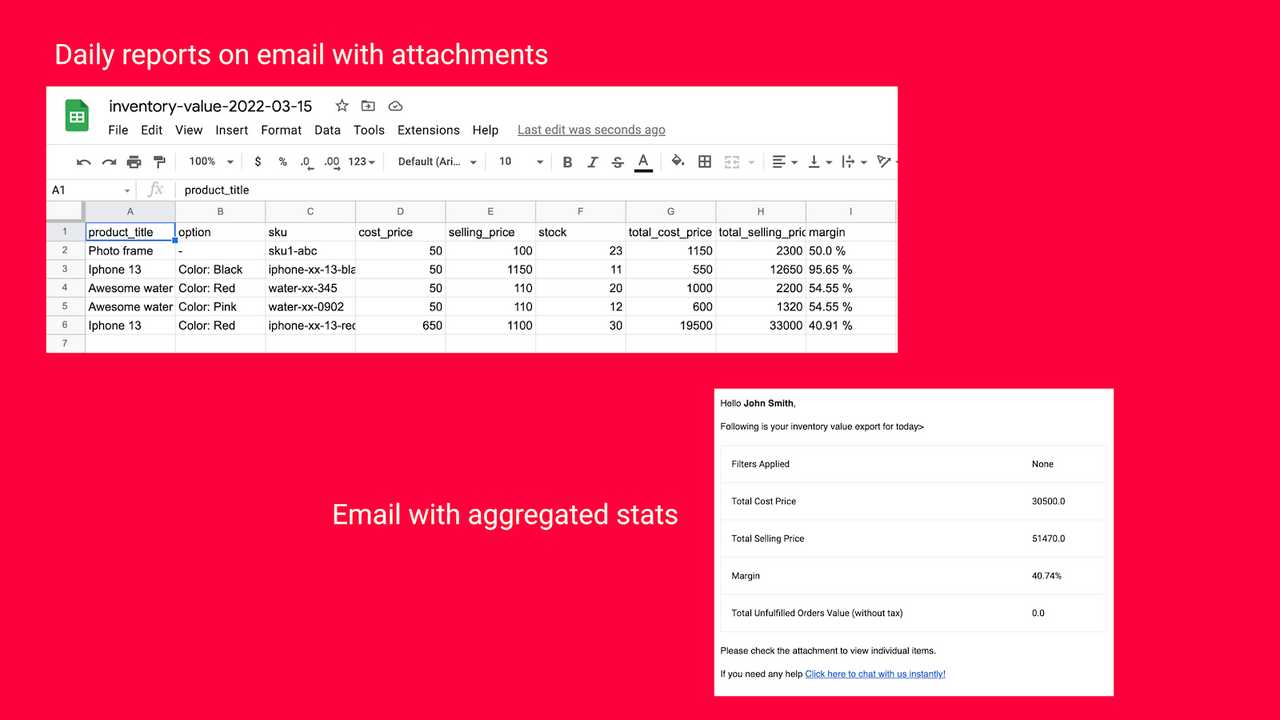Toggle italic formatting
The image size is (1280, 720).
point(592,162)
